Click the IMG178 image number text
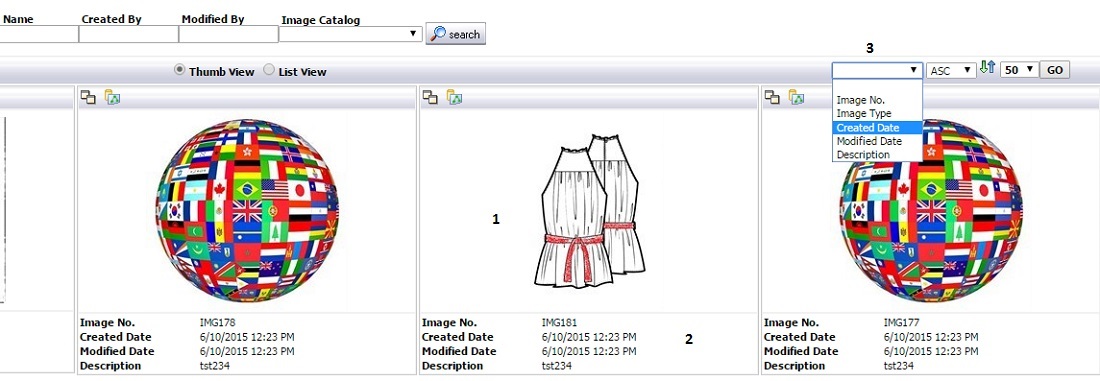Screen dimensions: 1100x381 point(217,323)
